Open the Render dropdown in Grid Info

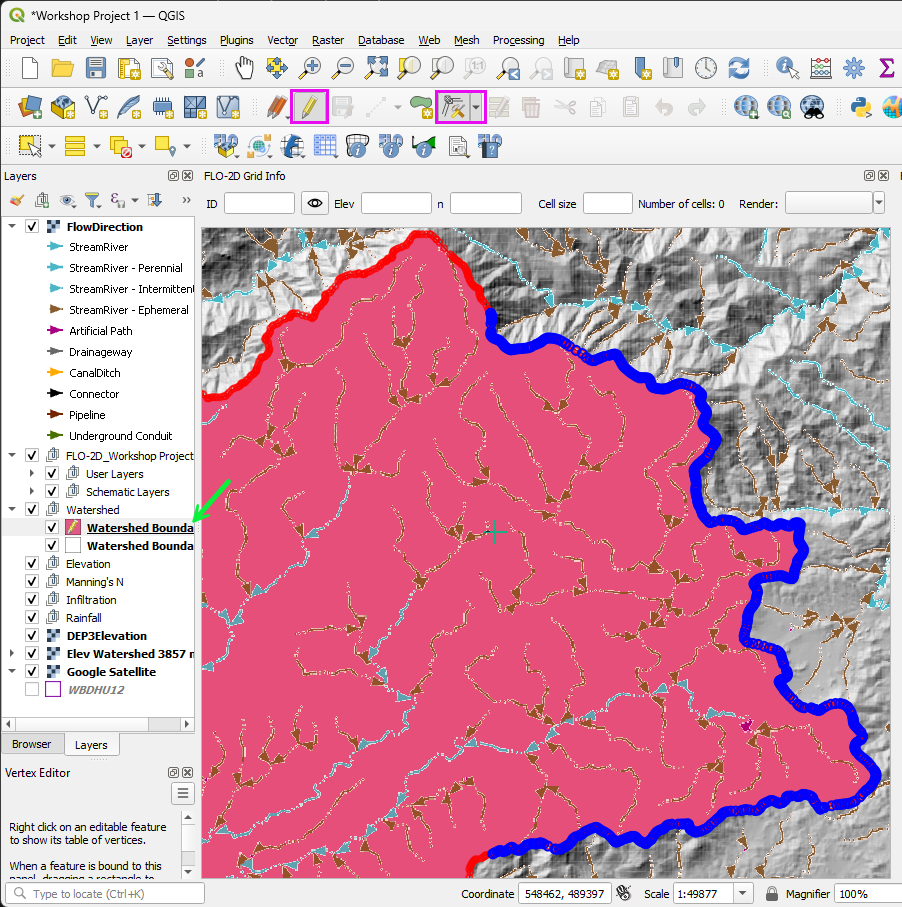(x=878, y=203)
